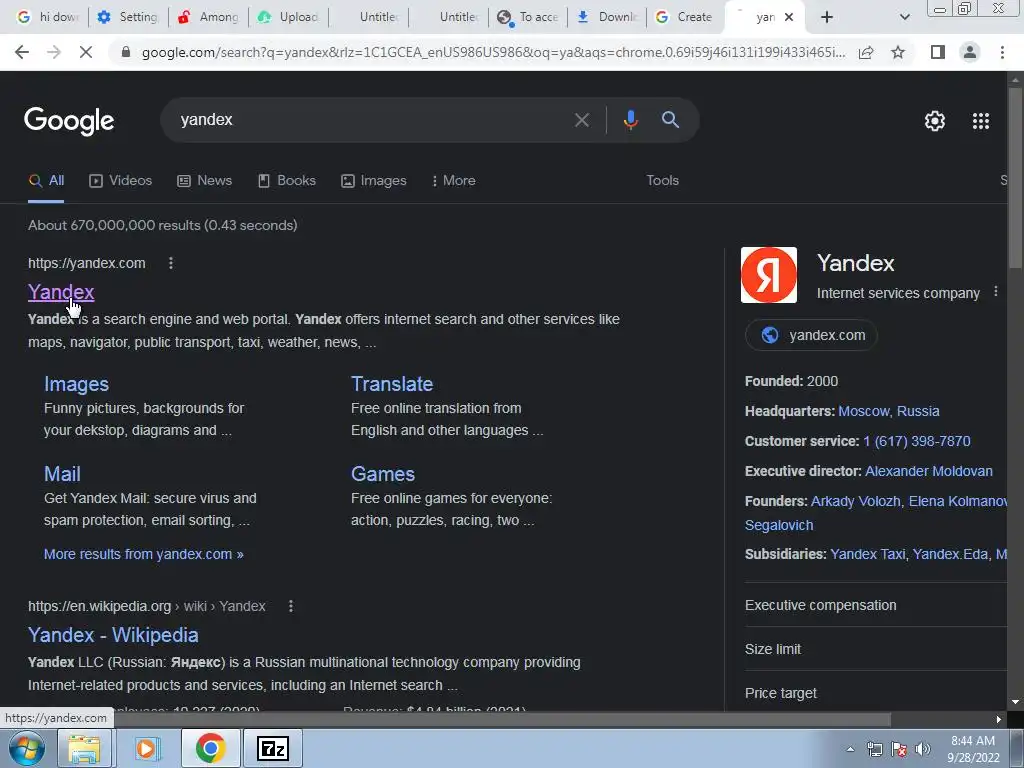Open the Google apps grid icon

[x=981, y=121]
